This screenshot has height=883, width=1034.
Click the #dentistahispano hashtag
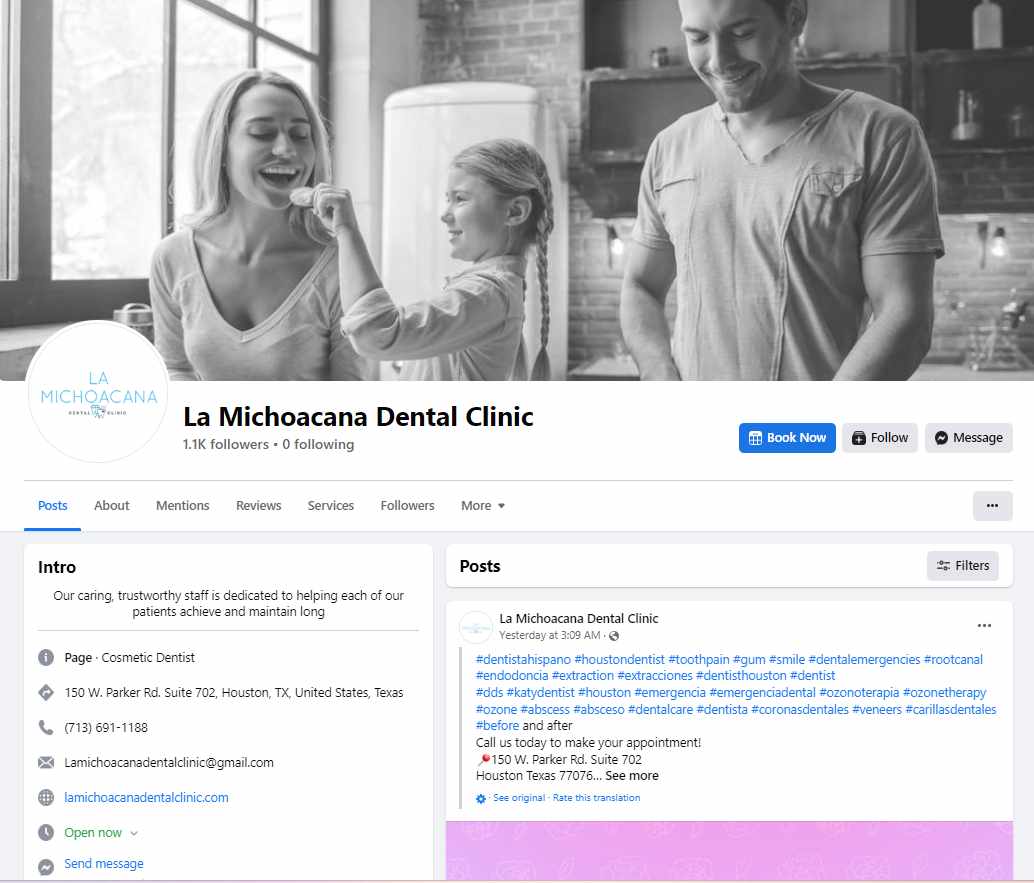(x=524, y=659)
